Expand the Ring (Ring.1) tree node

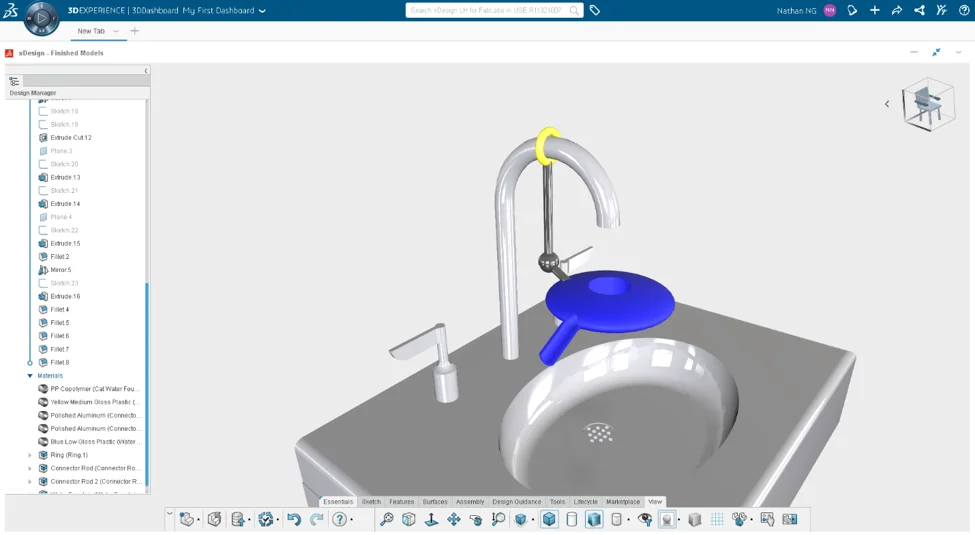30,455
